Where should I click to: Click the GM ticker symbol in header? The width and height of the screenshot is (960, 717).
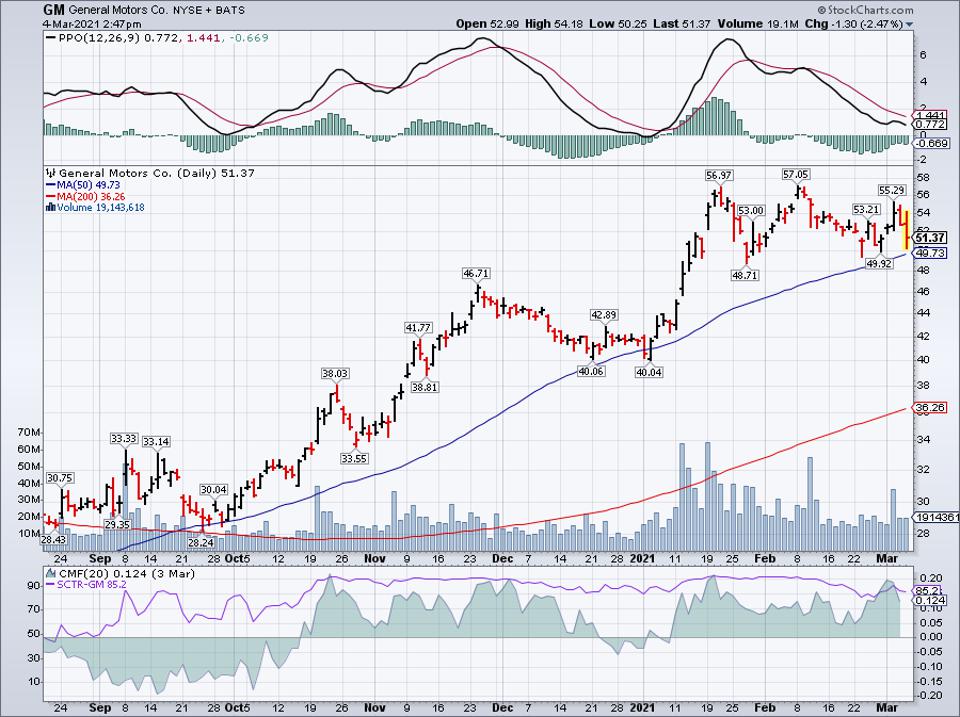tap(54, 8)
